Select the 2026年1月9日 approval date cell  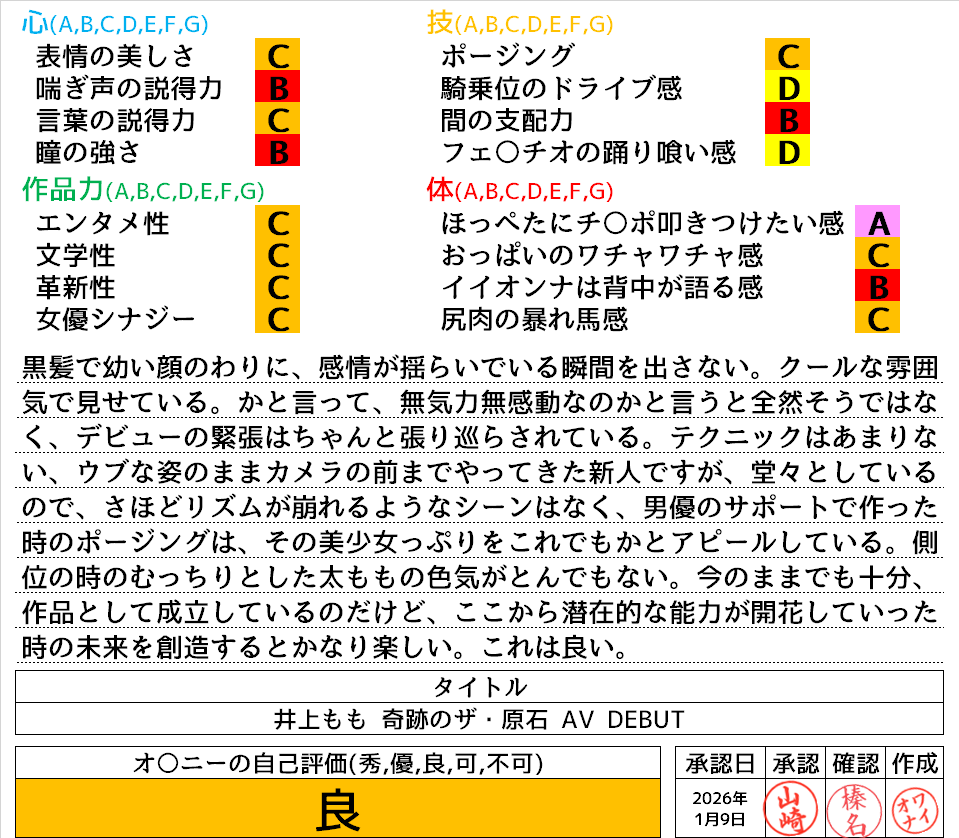(x=720, y=807)
